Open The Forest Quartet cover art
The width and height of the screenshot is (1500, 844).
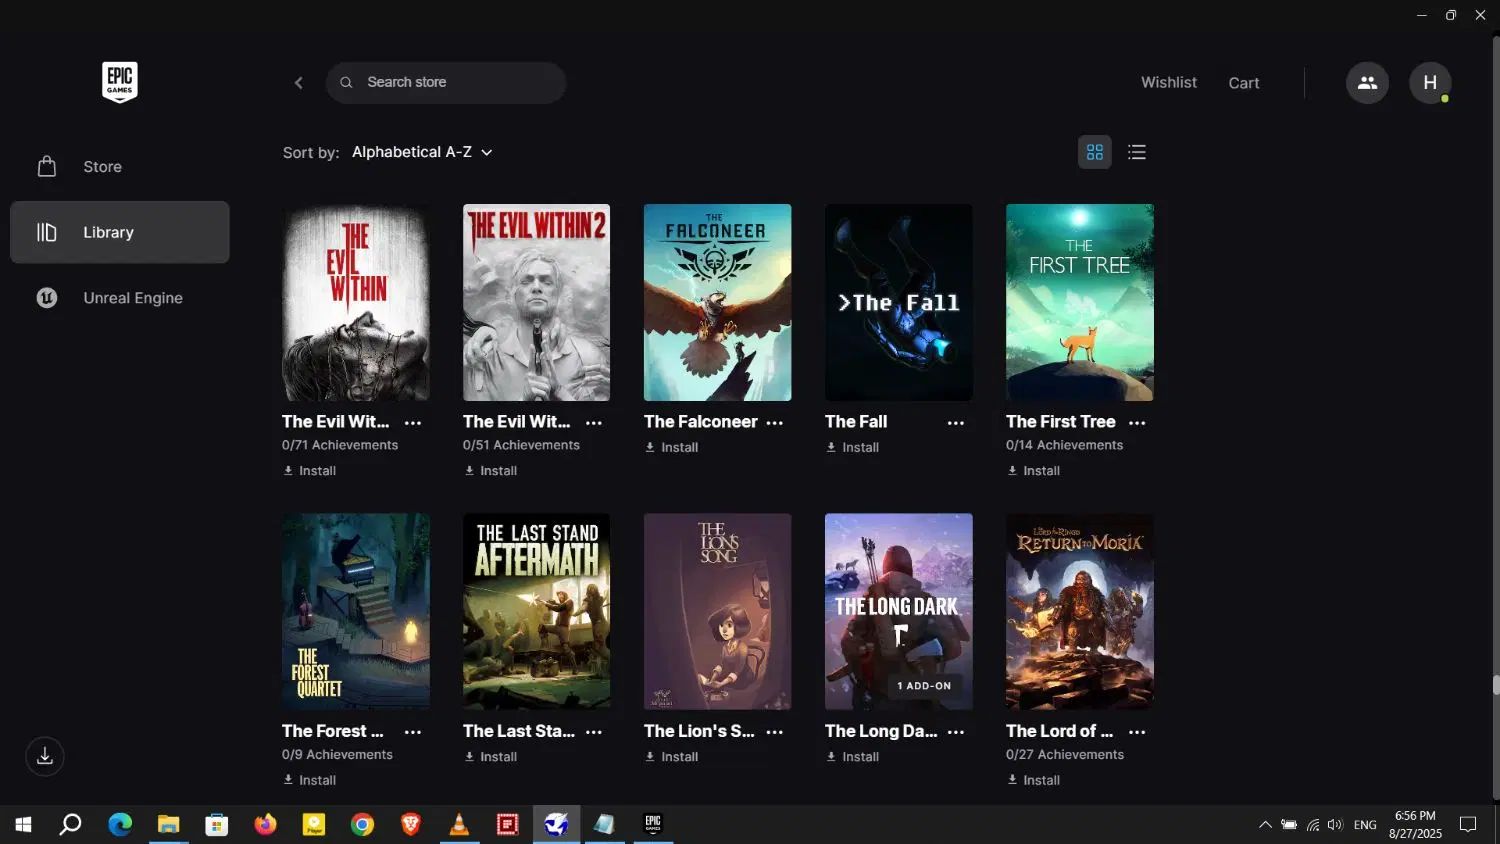pyautogui.click(x=356, y=611)
